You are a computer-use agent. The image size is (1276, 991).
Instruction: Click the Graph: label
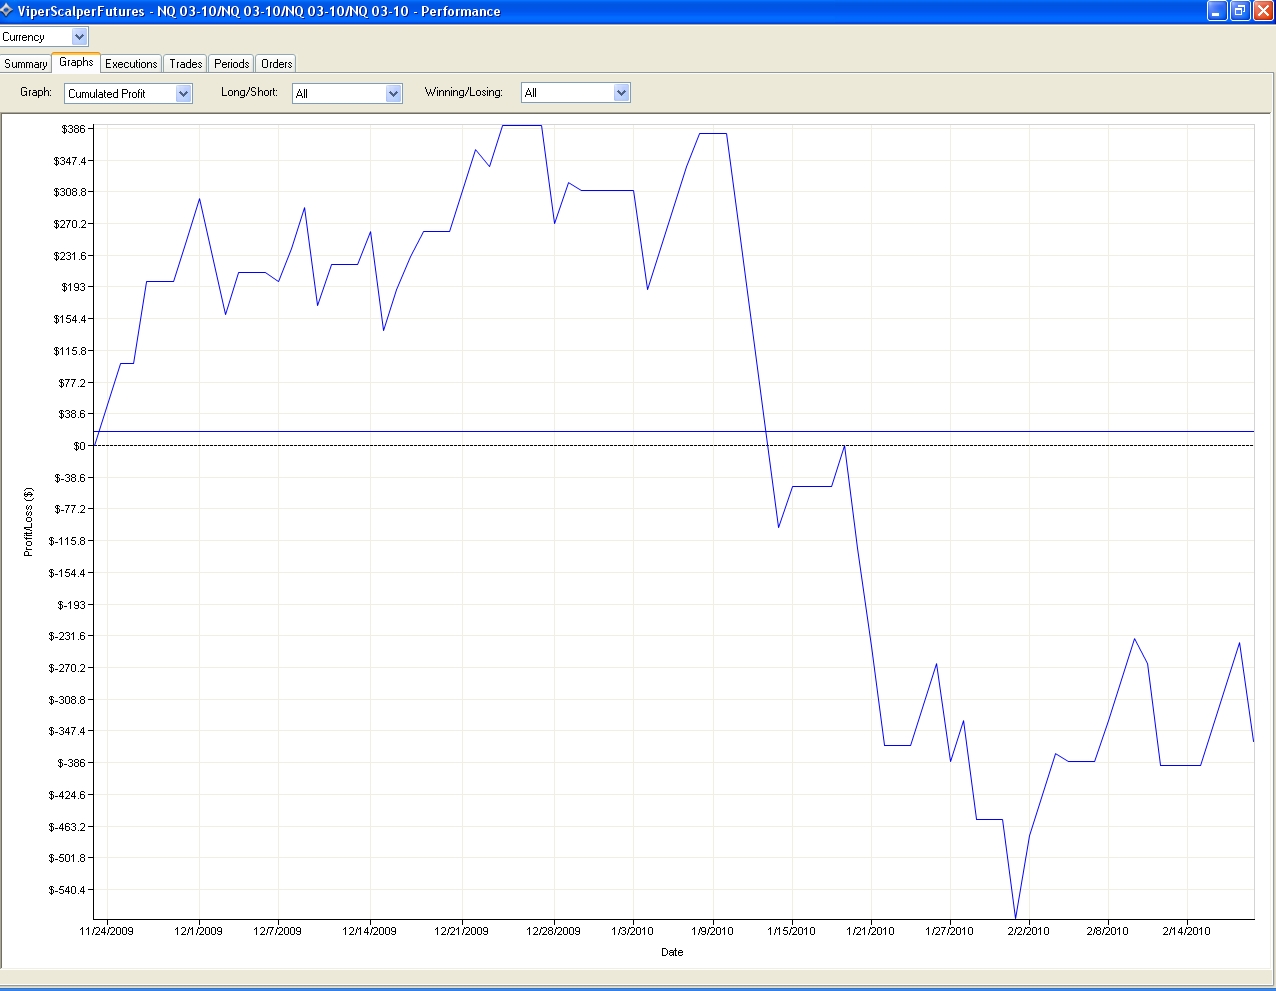[36, 92]
